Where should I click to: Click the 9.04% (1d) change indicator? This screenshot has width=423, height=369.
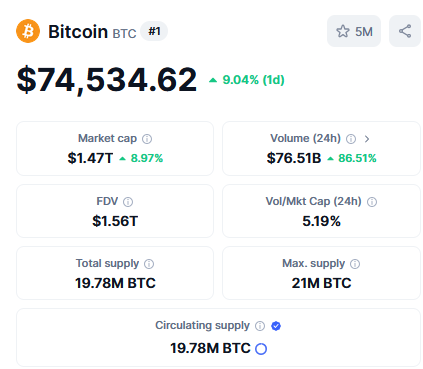pyautogui.click(x=247, y=80)
